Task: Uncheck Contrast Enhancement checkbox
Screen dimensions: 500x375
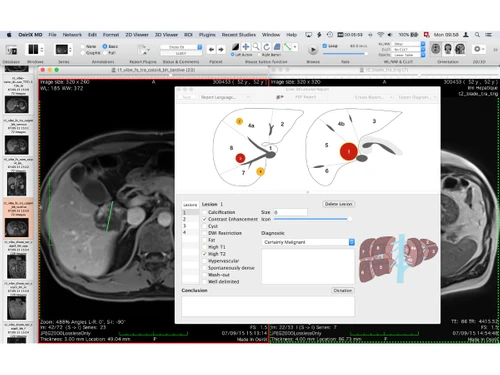Action: pos(204,219)
